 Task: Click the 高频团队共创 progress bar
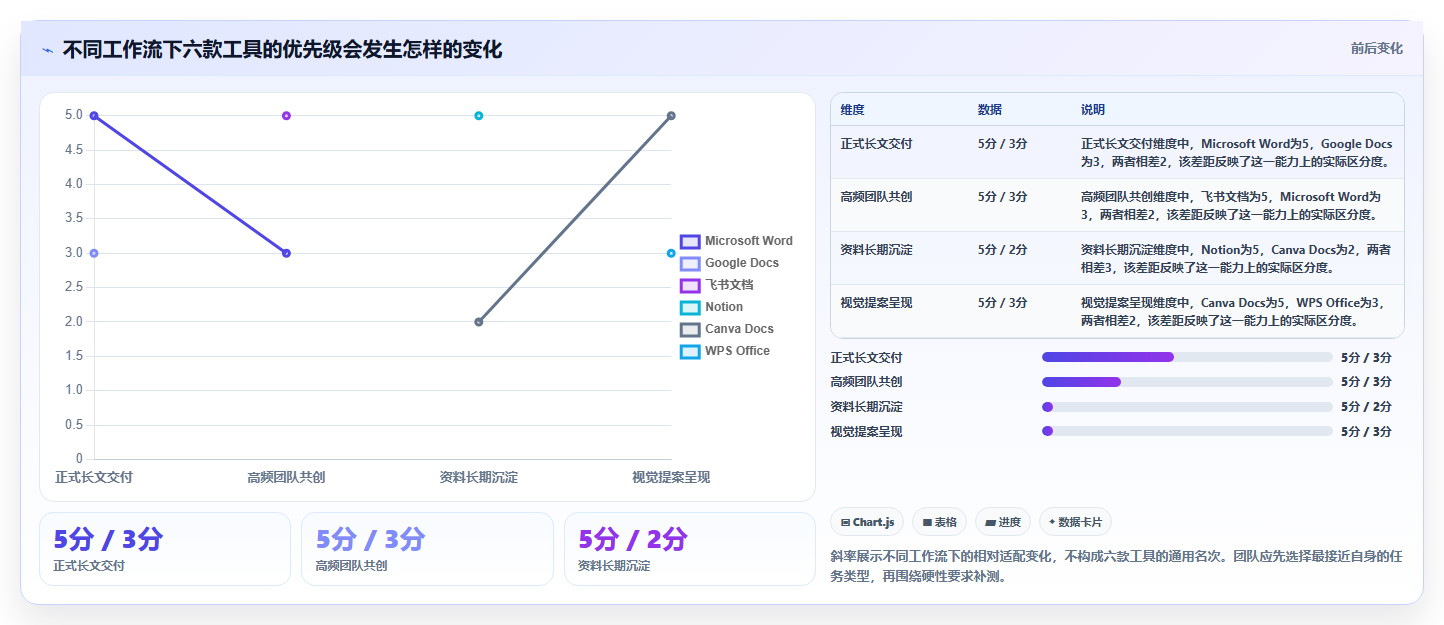1187,382
